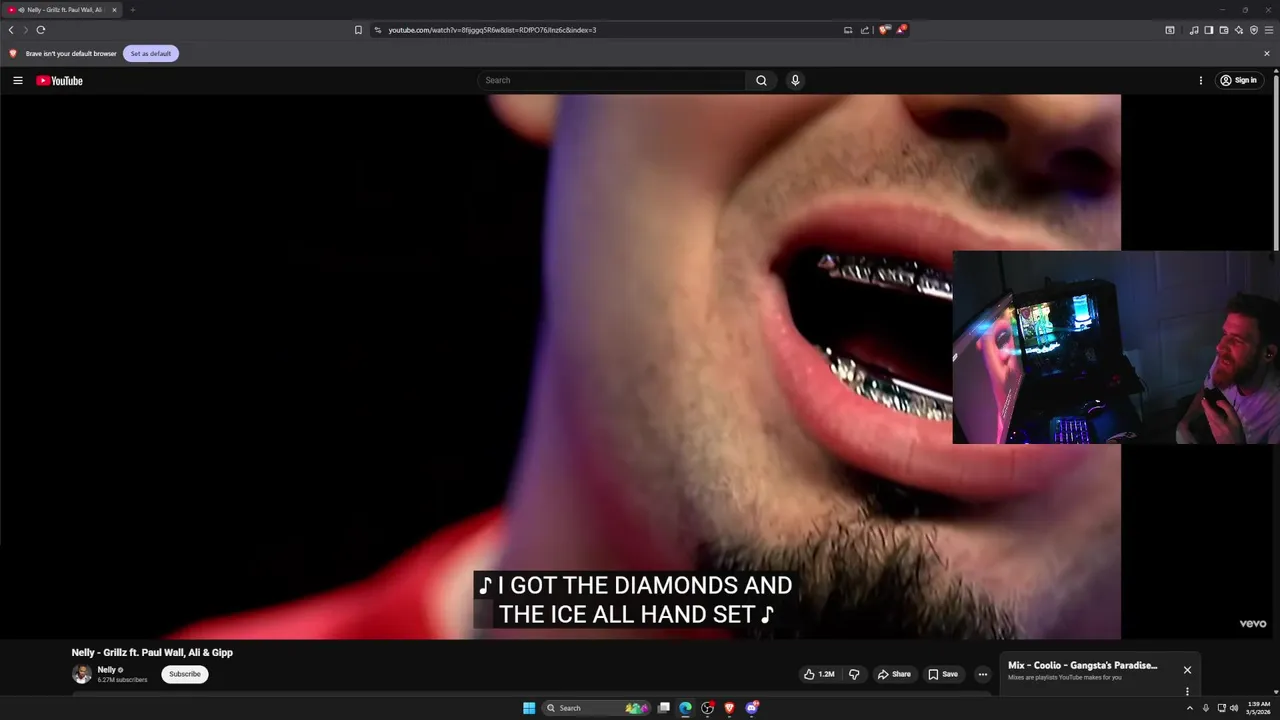Open Leo AI sparkle icon
The image size is (1280, 720).
point(1239,30)
